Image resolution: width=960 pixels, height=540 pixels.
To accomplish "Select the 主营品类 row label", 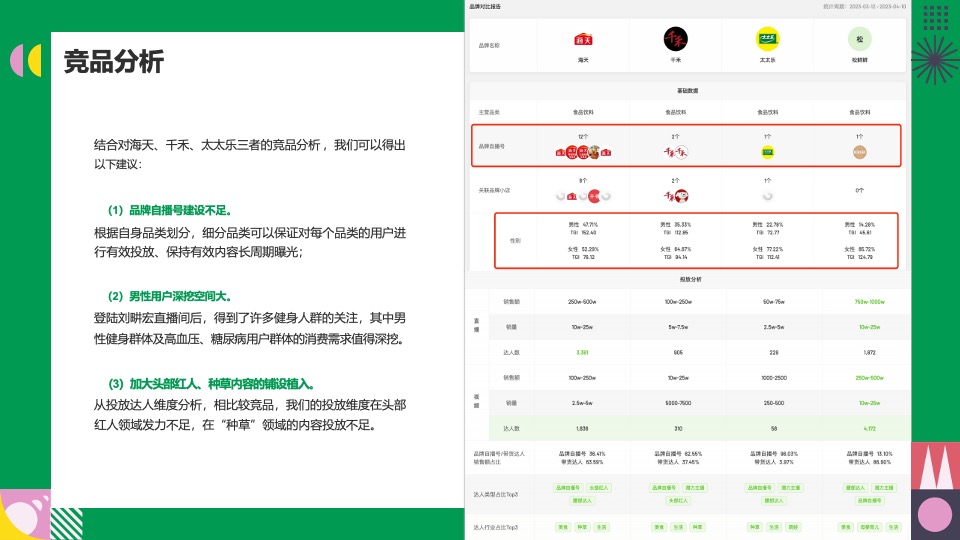I will (x=489, y=113).
